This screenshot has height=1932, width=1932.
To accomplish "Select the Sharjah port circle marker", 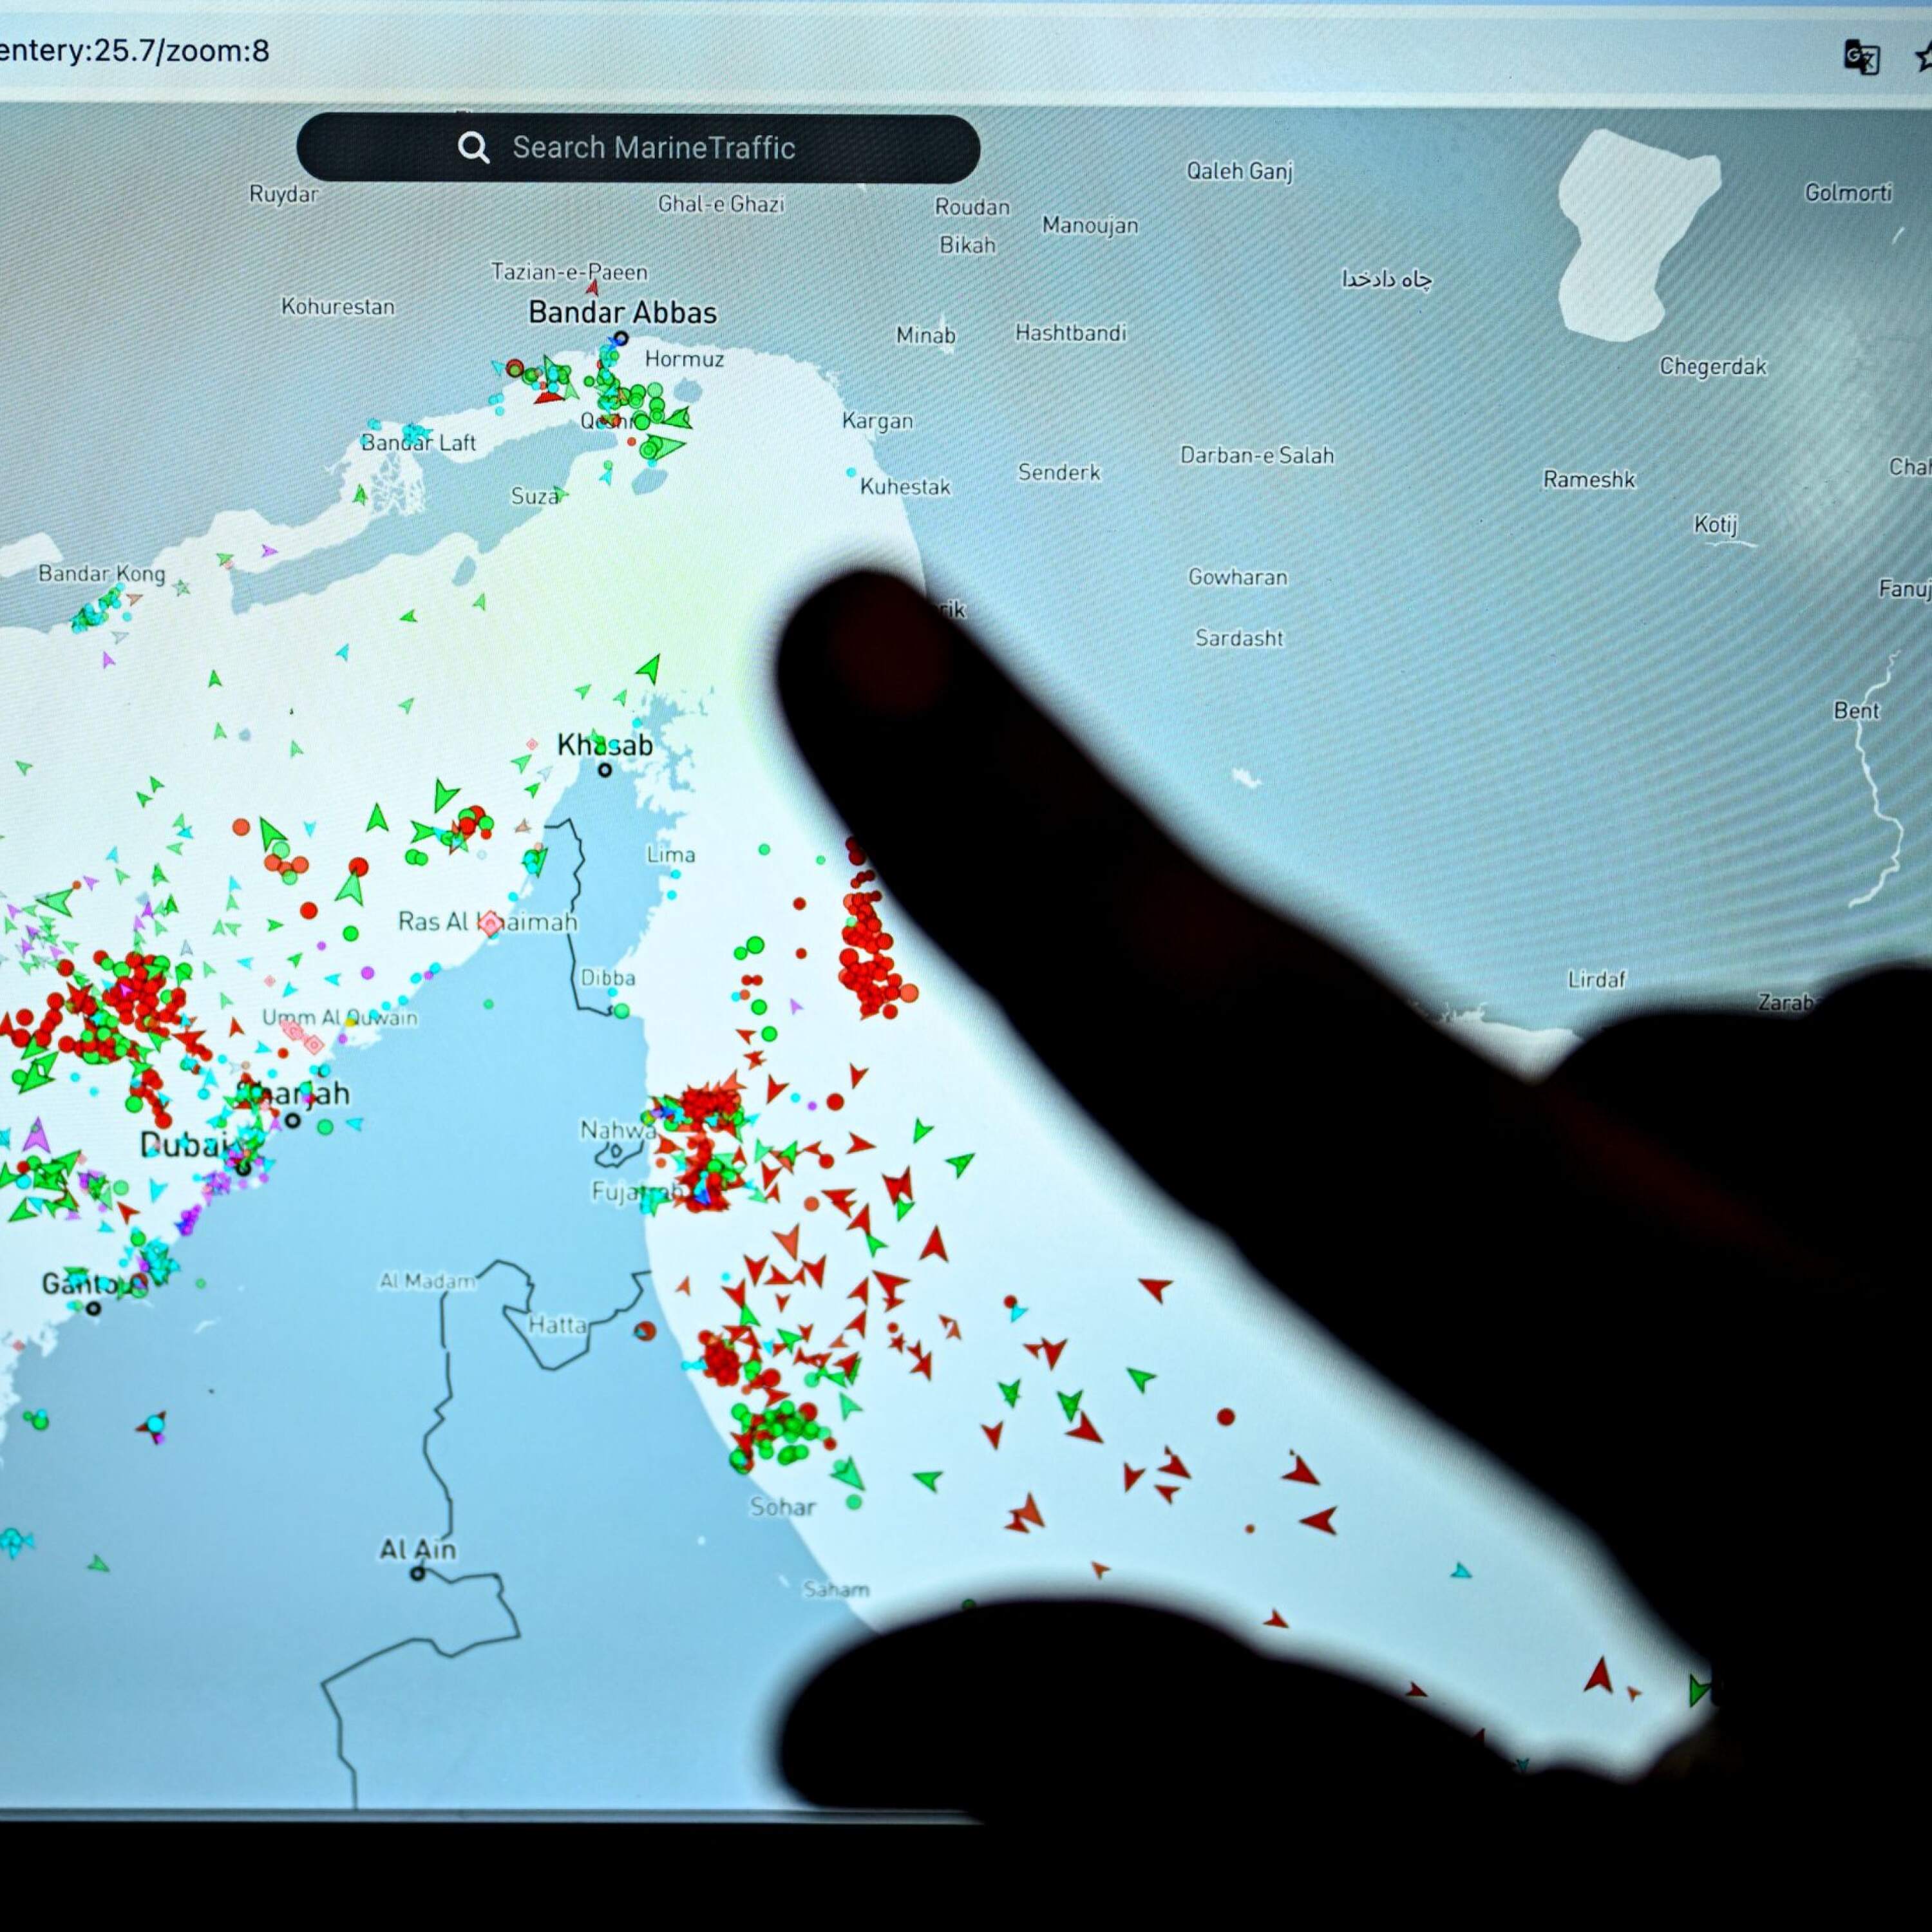I will click(x=293, y=1120).
